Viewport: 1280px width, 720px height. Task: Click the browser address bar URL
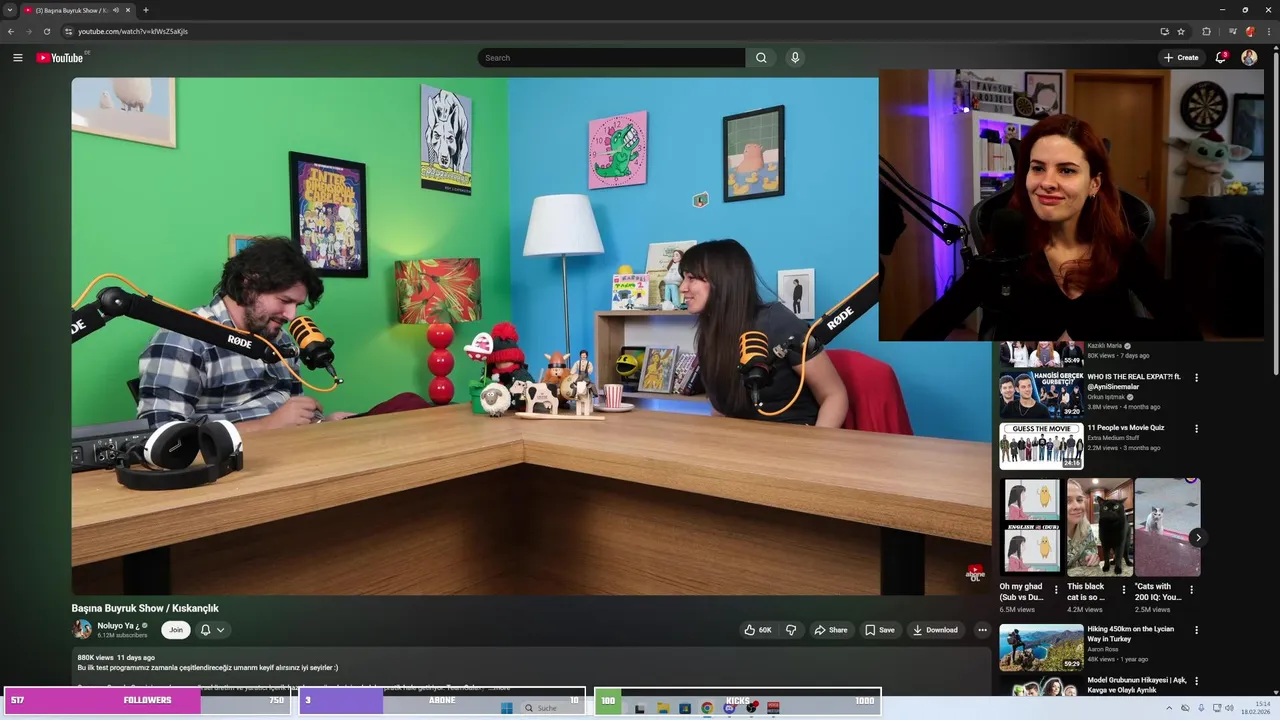coord(133,31)
